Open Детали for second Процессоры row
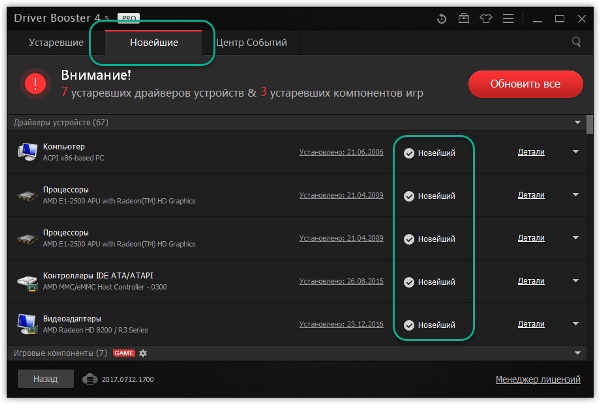This screenshot has height=404, width=600. [531, 238]
